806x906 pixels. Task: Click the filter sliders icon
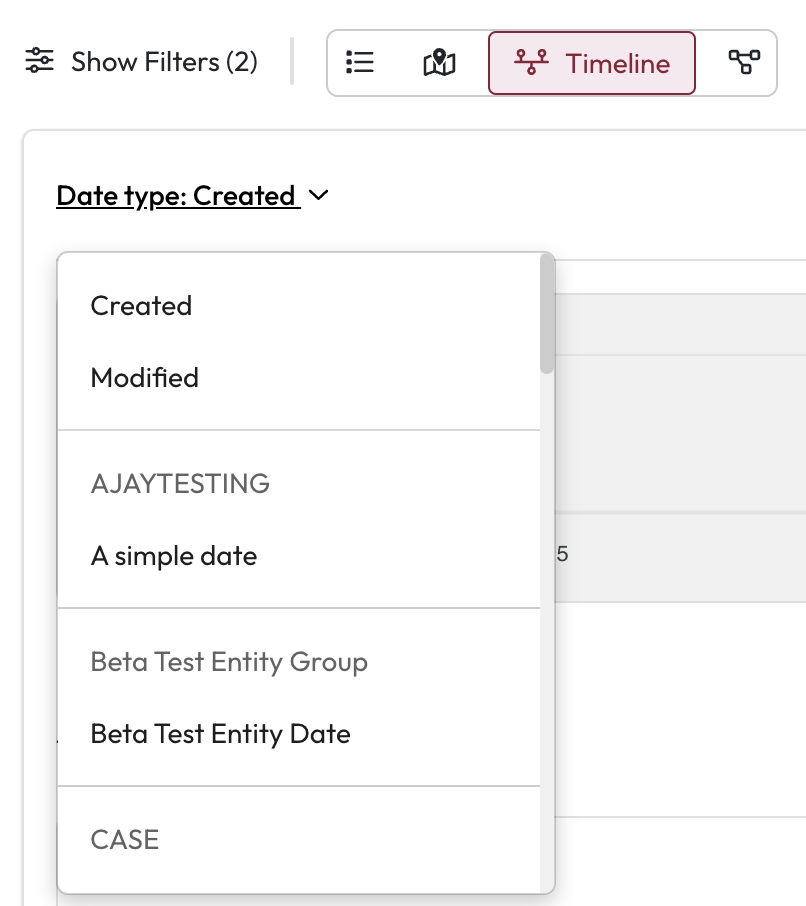40,62
